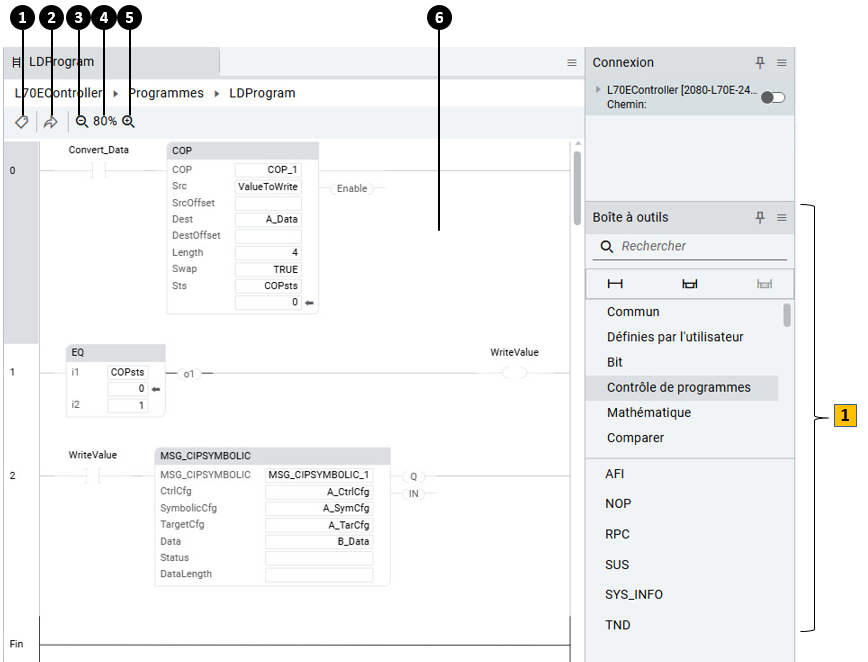Viewport: 868px width, 662px height.
Task: Toggle the L70EController connection switch
Action: pos(773,97)
